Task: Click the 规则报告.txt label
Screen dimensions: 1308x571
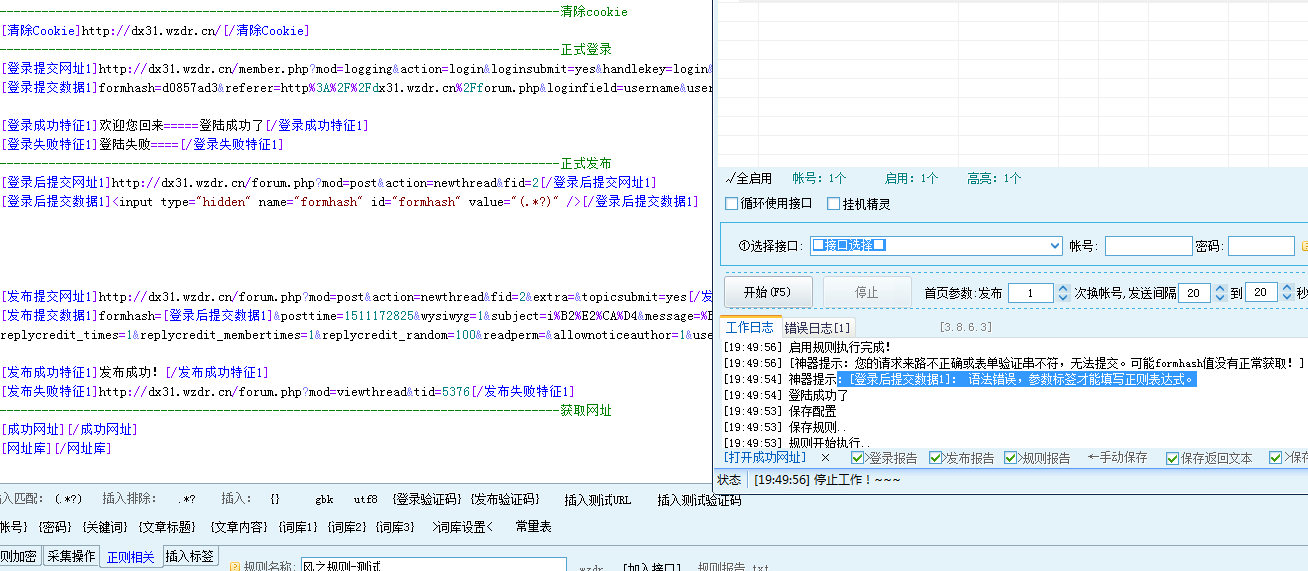Action: point(733,567)
